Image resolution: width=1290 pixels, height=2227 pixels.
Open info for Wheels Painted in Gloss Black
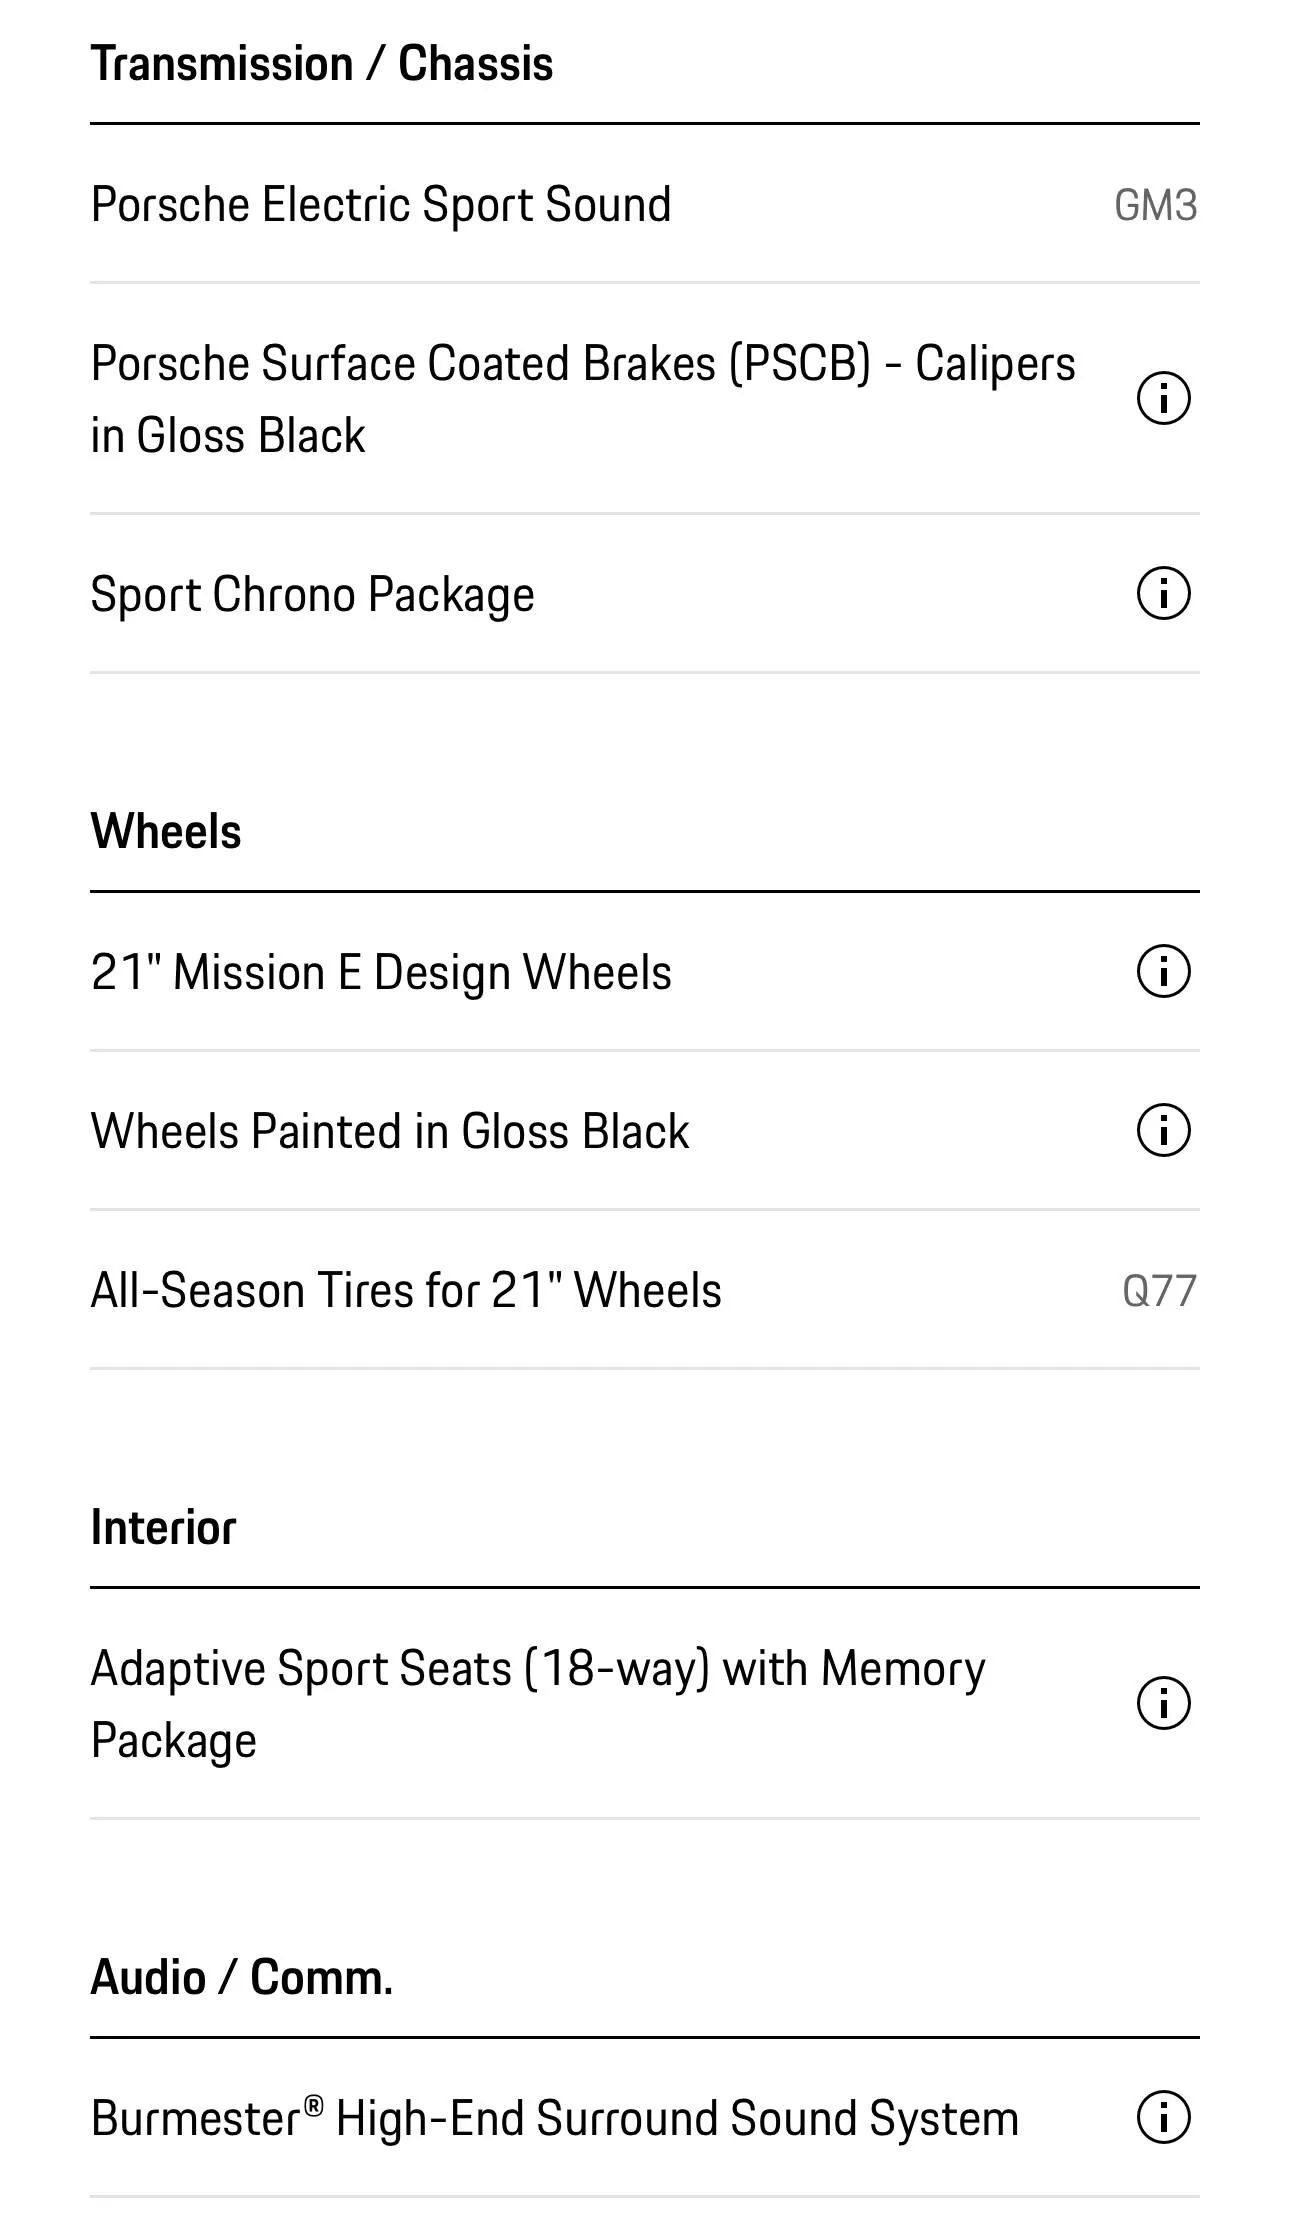[1164, 1130]
